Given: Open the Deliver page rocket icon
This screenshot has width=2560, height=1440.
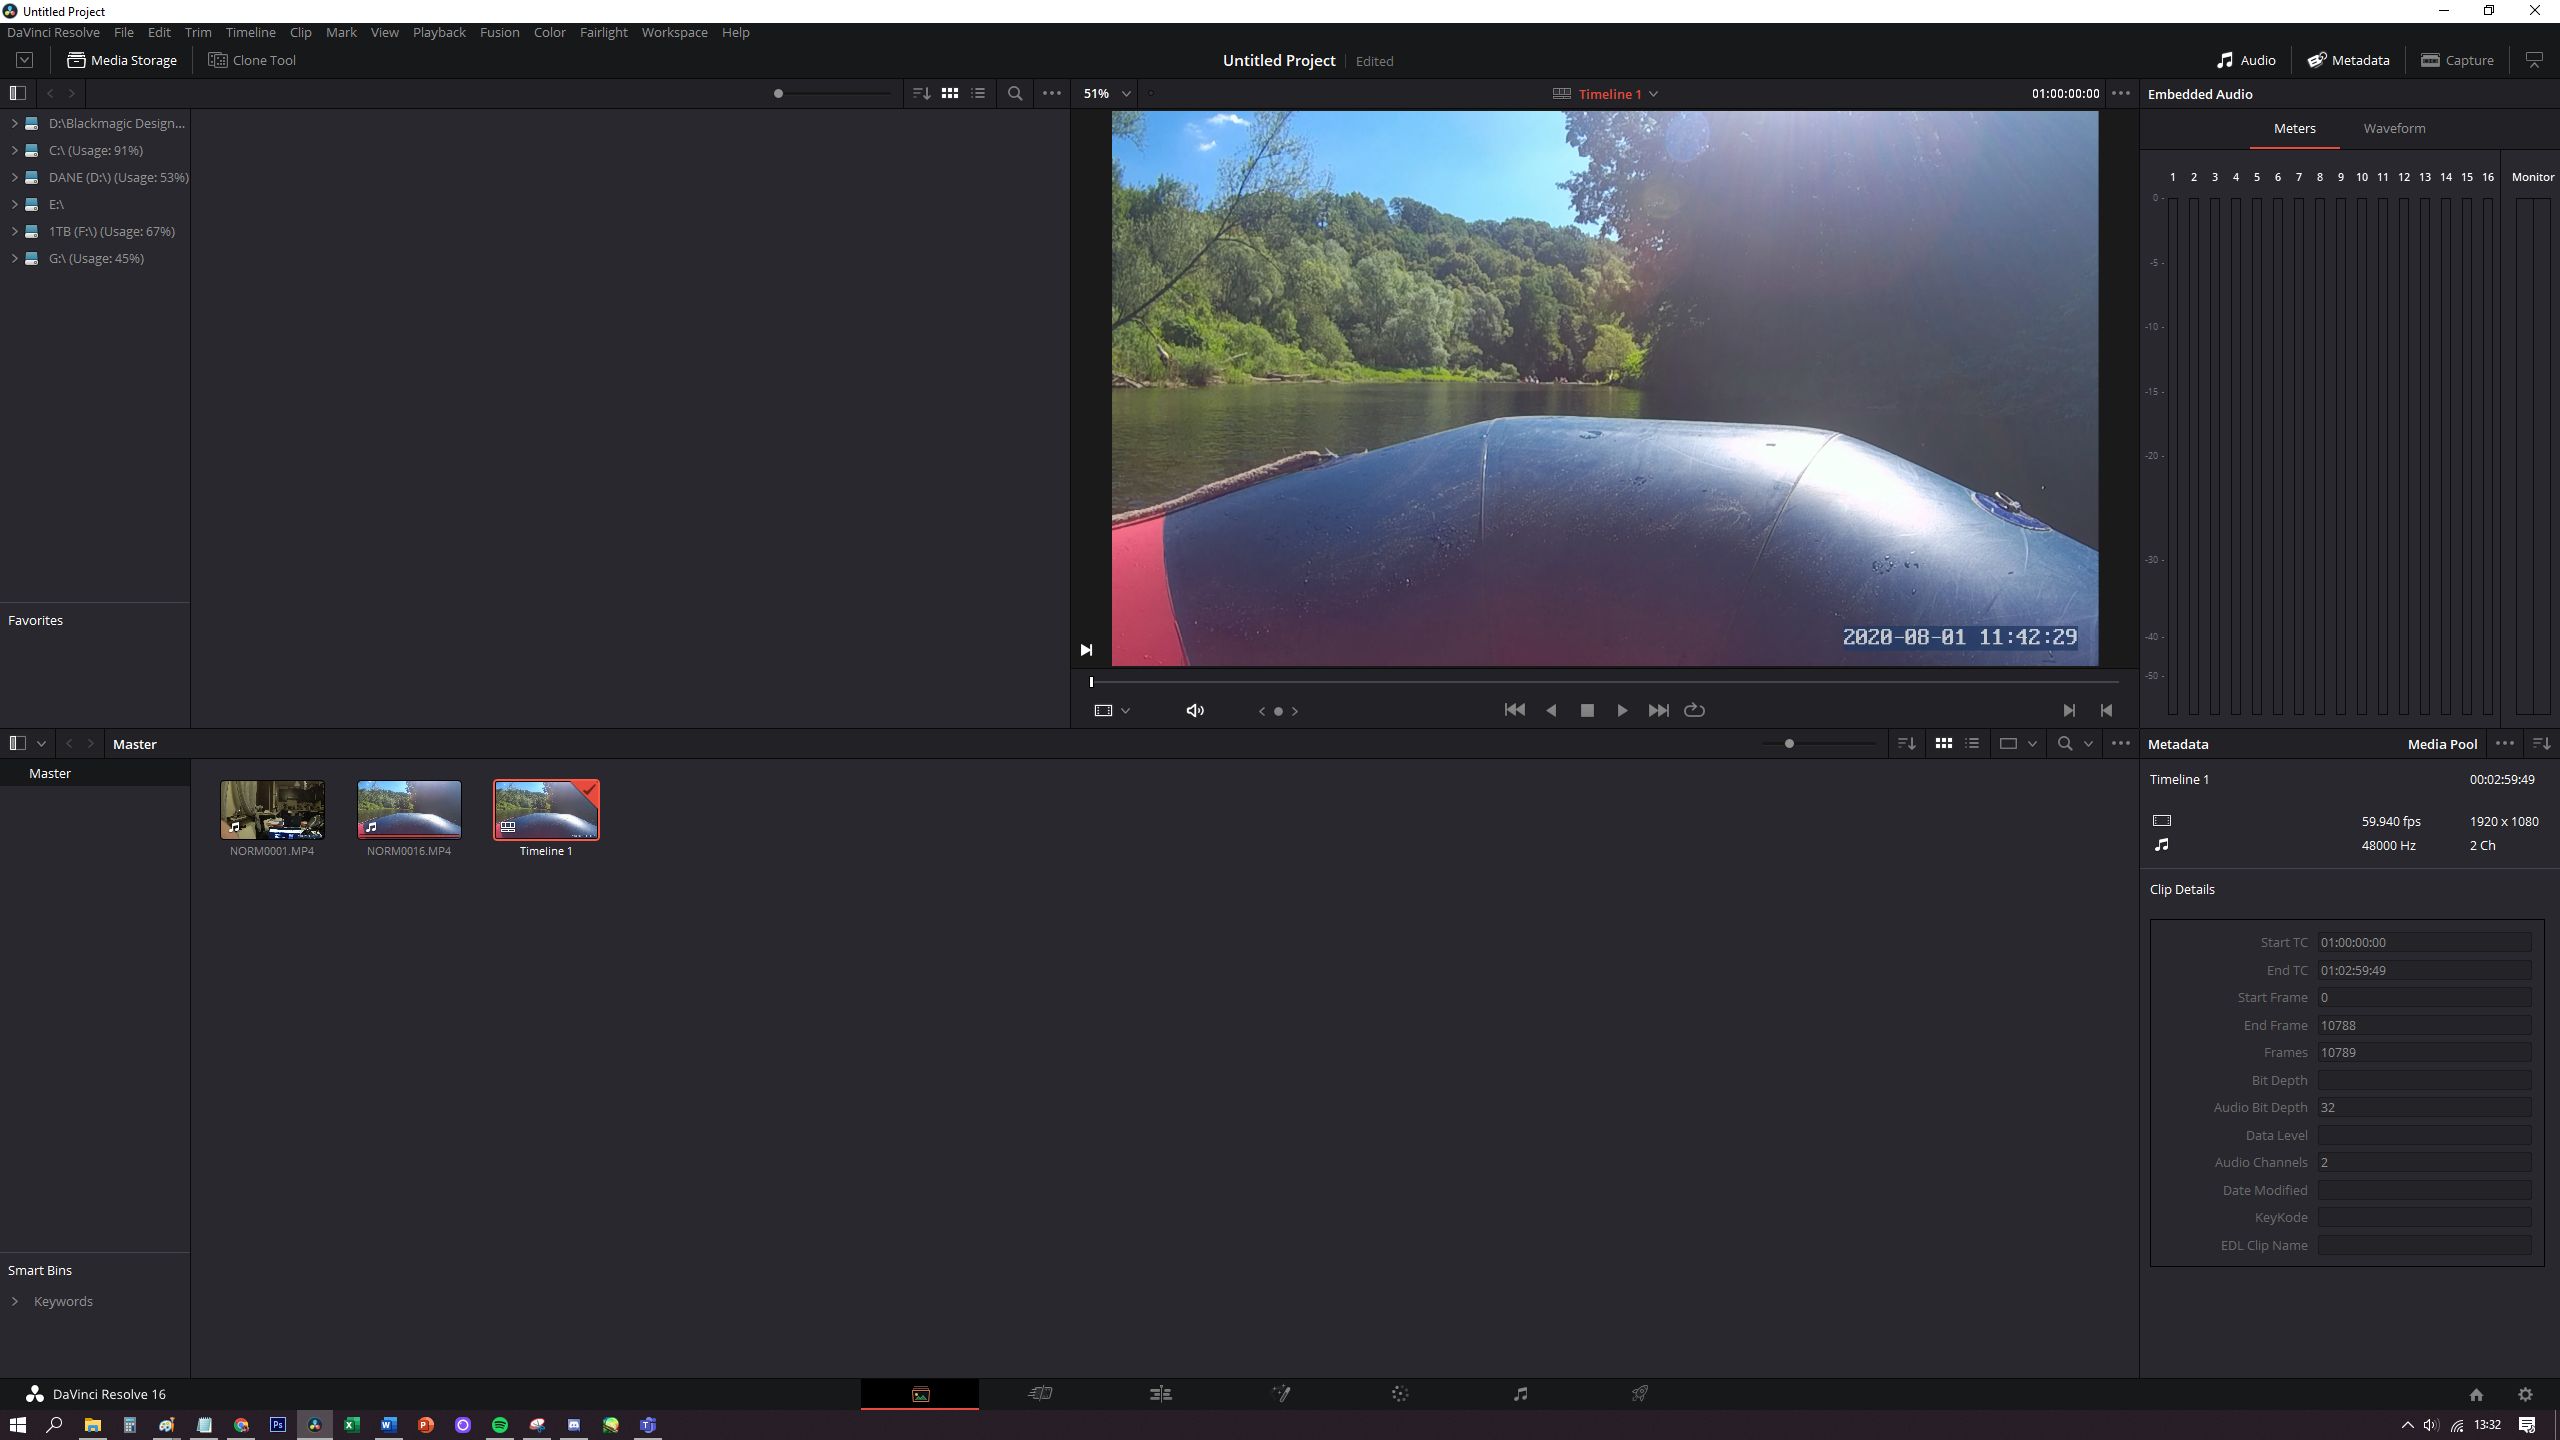Looking at the screenshot, I should [x=1640, y=1394].
